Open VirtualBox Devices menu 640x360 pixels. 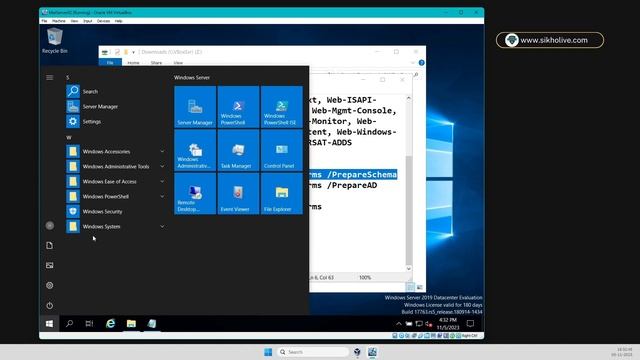[x=103, y=21]
